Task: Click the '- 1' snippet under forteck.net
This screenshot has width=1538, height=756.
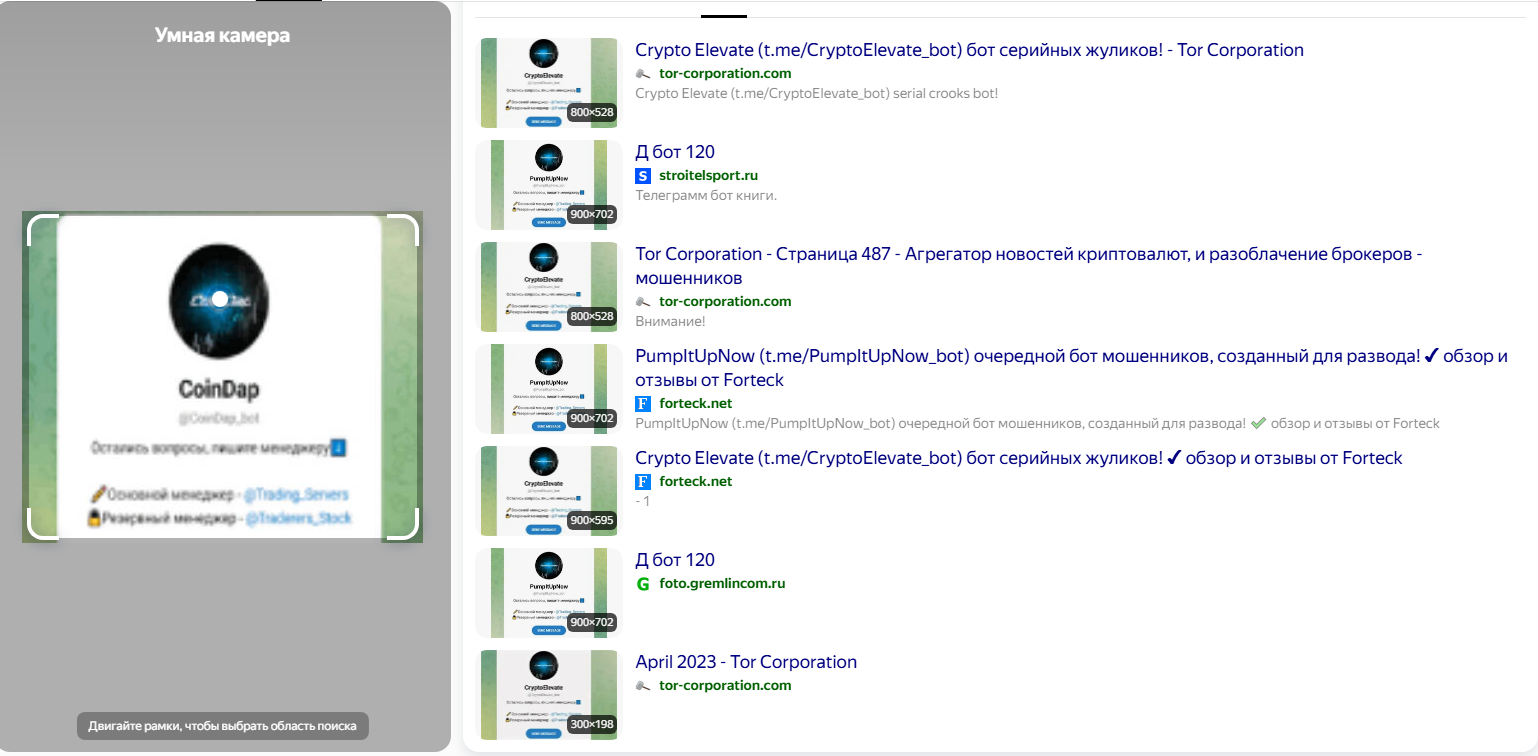Action: (643, 501)
